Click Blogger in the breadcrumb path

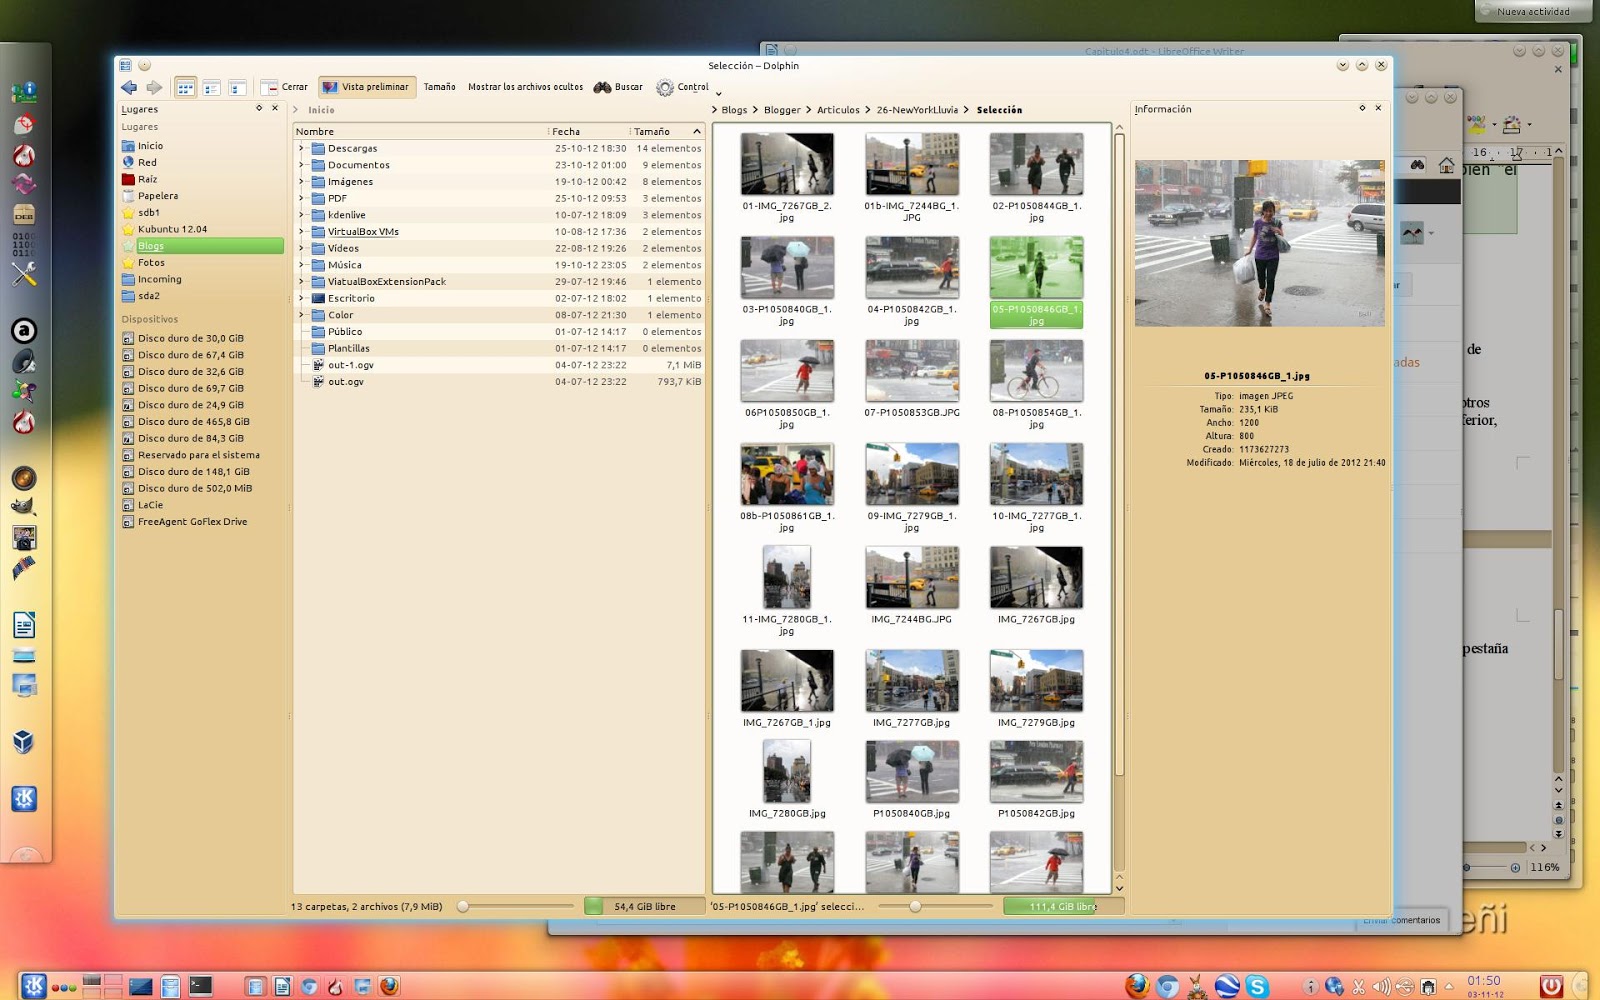click(x=782, y=110)
